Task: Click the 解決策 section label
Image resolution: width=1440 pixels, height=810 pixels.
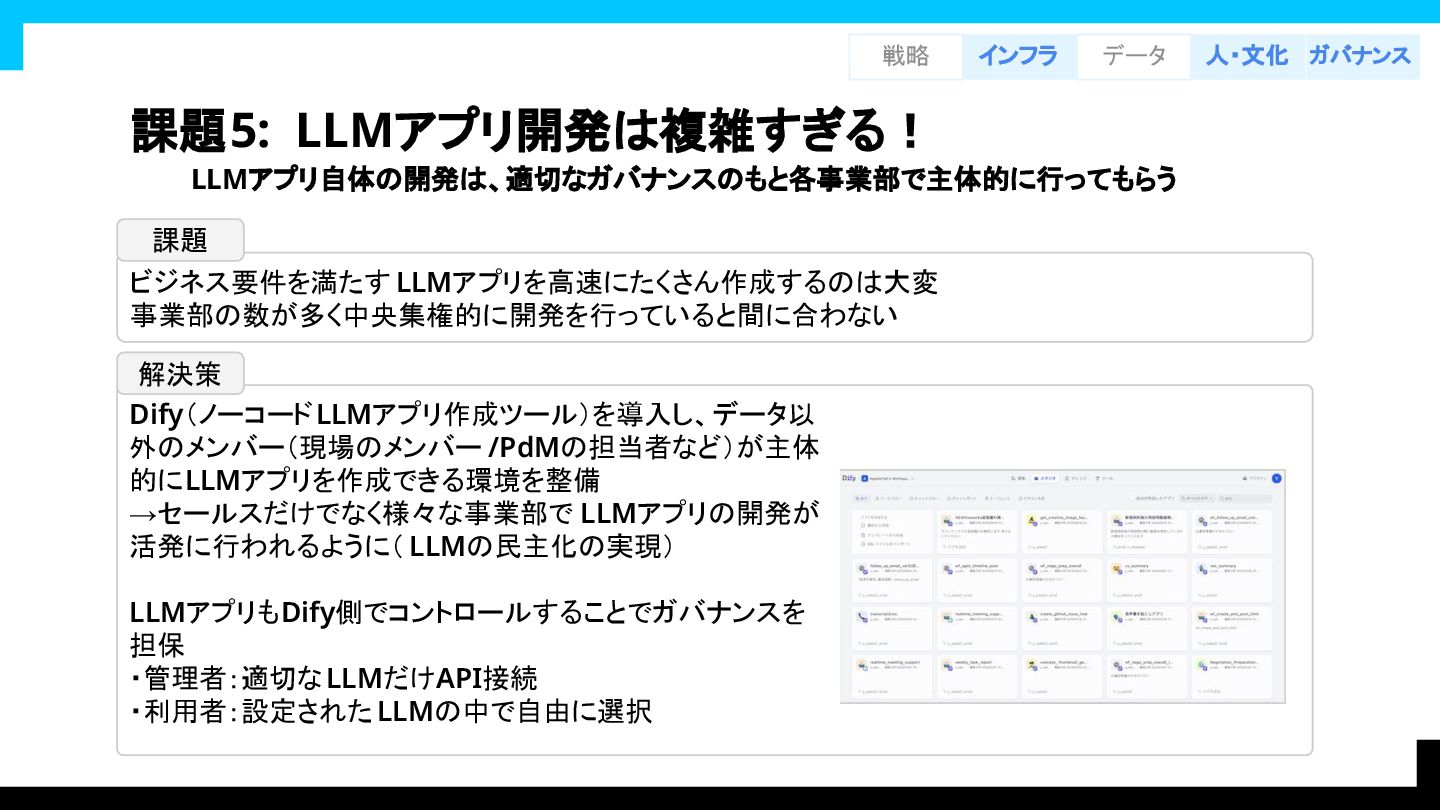Action: (180, 374)
